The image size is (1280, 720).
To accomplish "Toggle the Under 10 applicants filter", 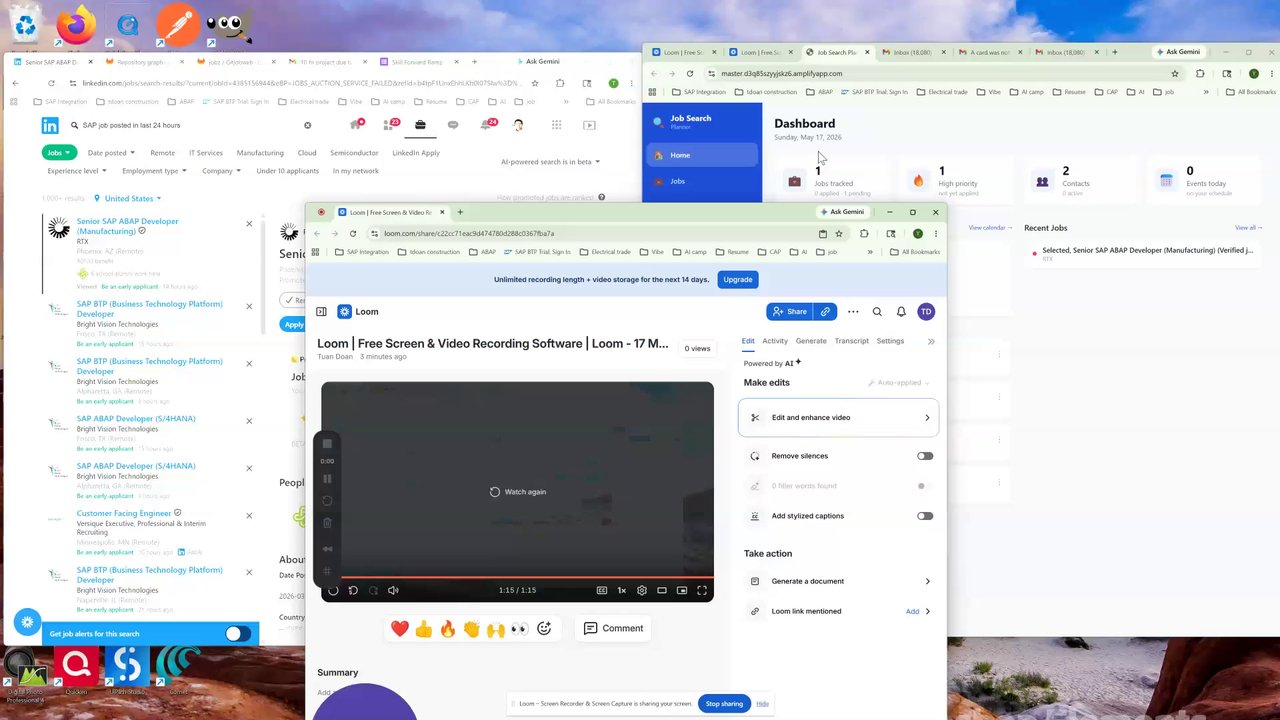I will [x=287, y=171].
